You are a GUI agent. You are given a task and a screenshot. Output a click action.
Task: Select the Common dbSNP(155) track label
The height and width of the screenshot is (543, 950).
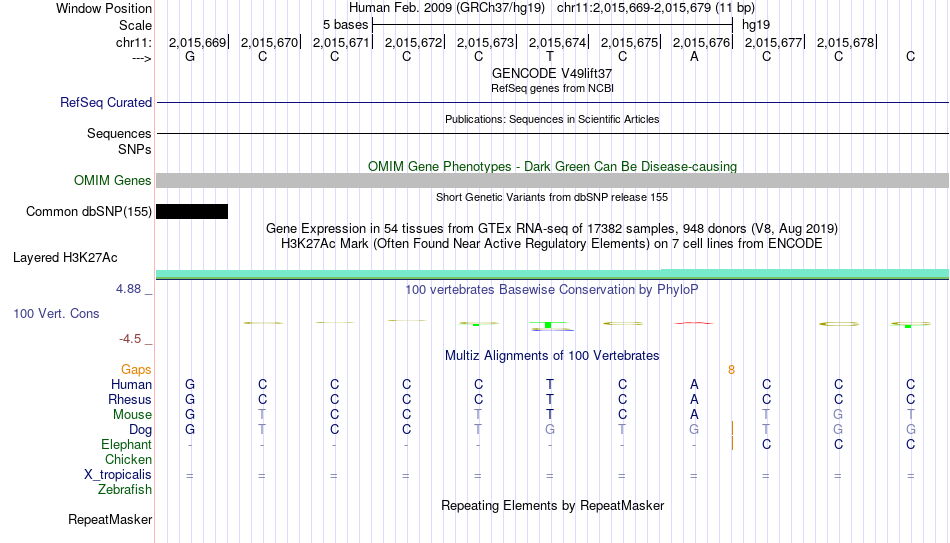click(88, 212)
